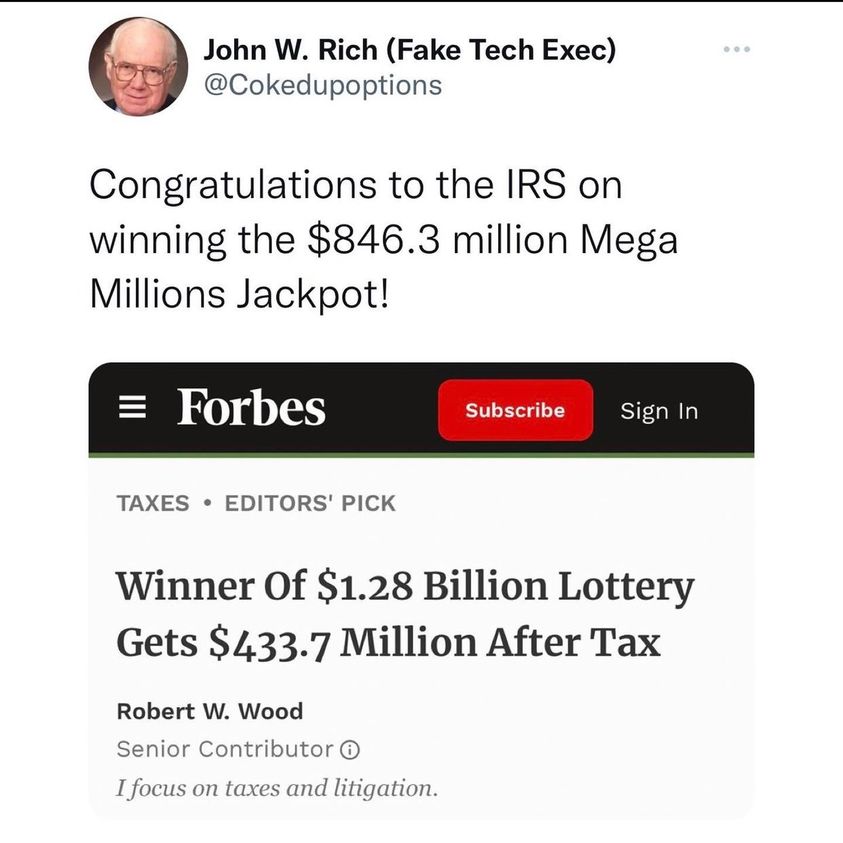Open Robert W. Wood author page

tap(210, 711)
